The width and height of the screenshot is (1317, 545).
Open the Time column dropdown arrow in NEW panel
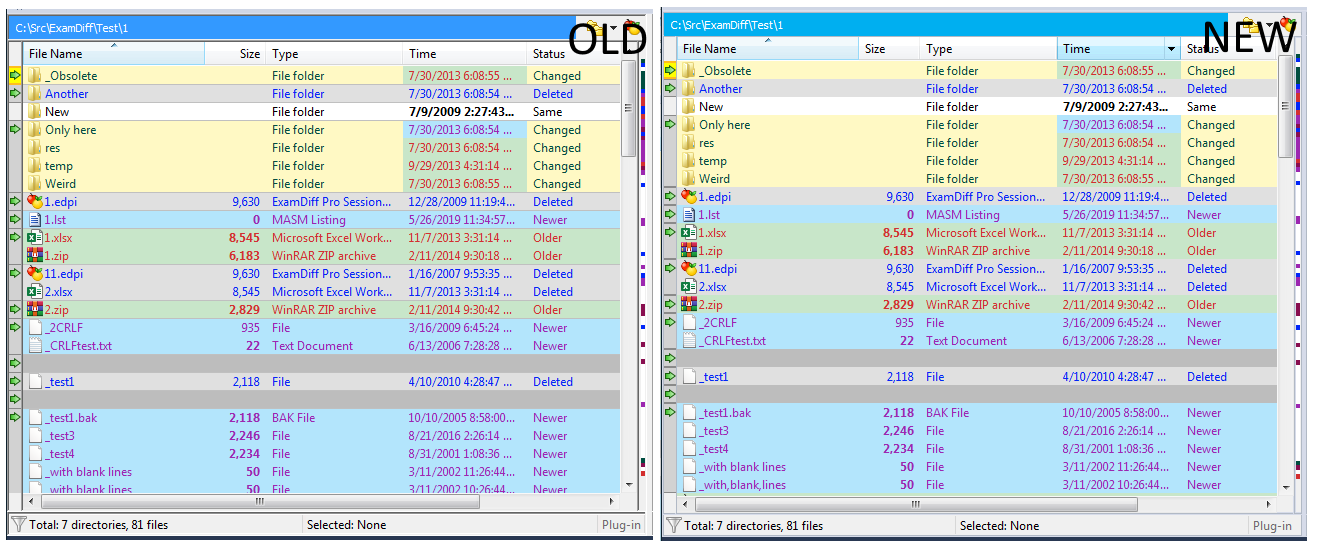tap(1172, 49)
